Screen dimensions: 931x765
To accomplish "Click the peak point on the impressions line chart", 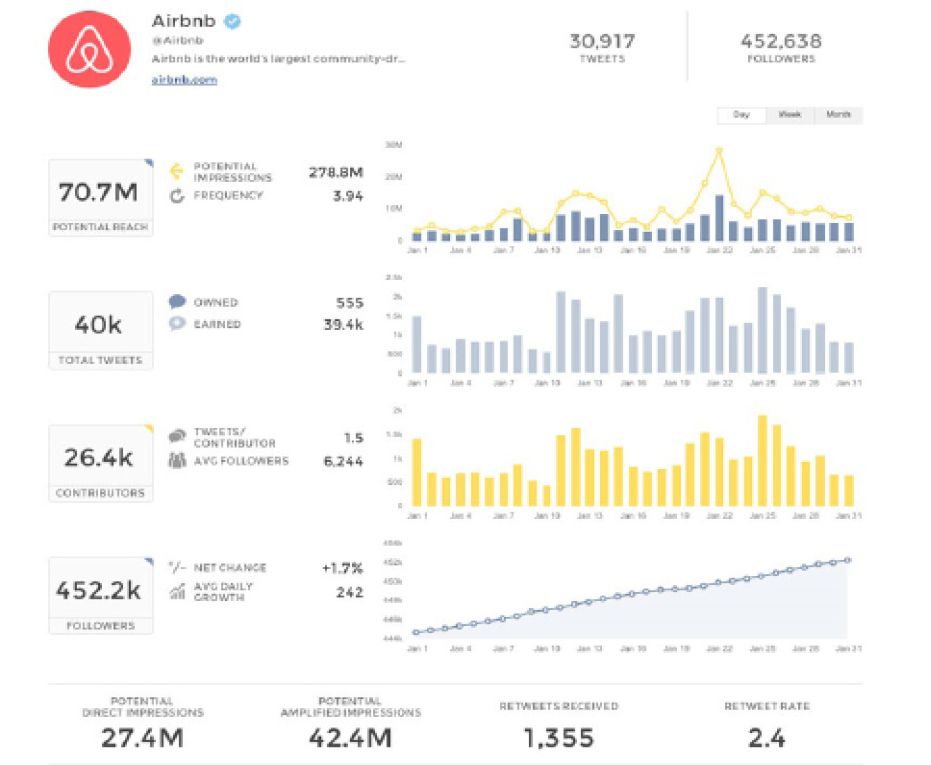I will click(719, 151).
